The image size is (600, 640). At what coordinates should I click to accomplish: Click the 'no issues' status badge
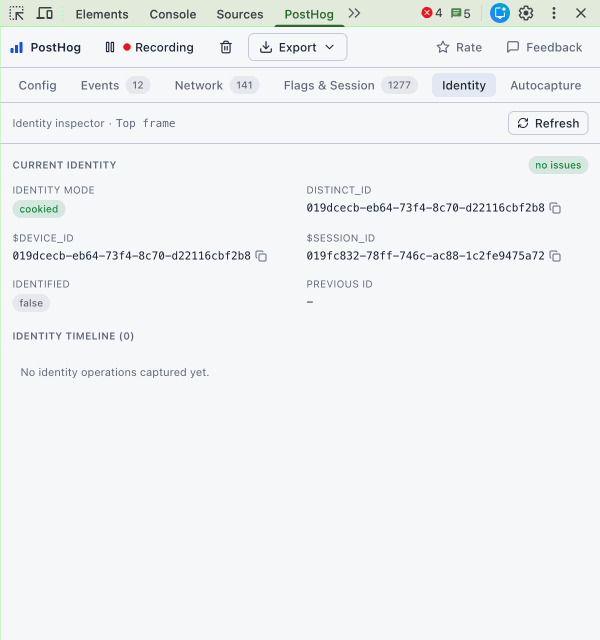click(x=558, y=165)
